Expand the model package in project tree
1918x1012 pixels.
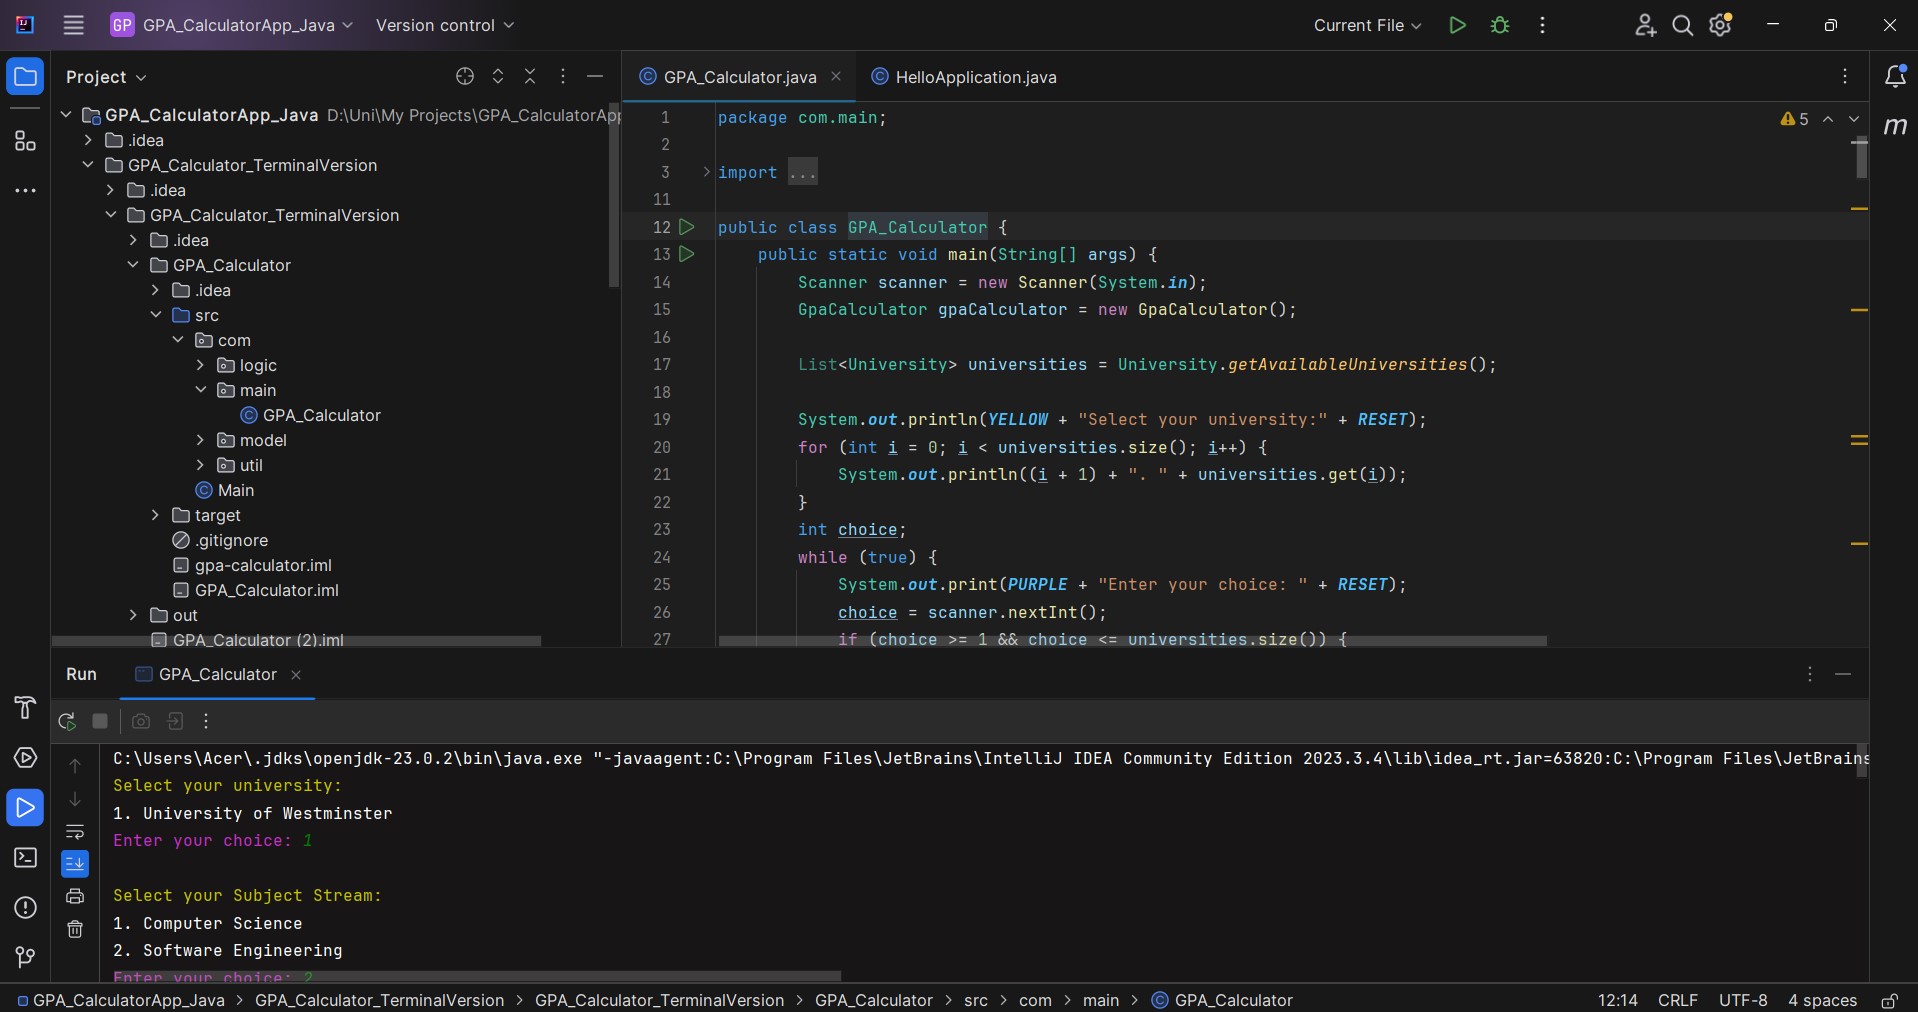199,440
